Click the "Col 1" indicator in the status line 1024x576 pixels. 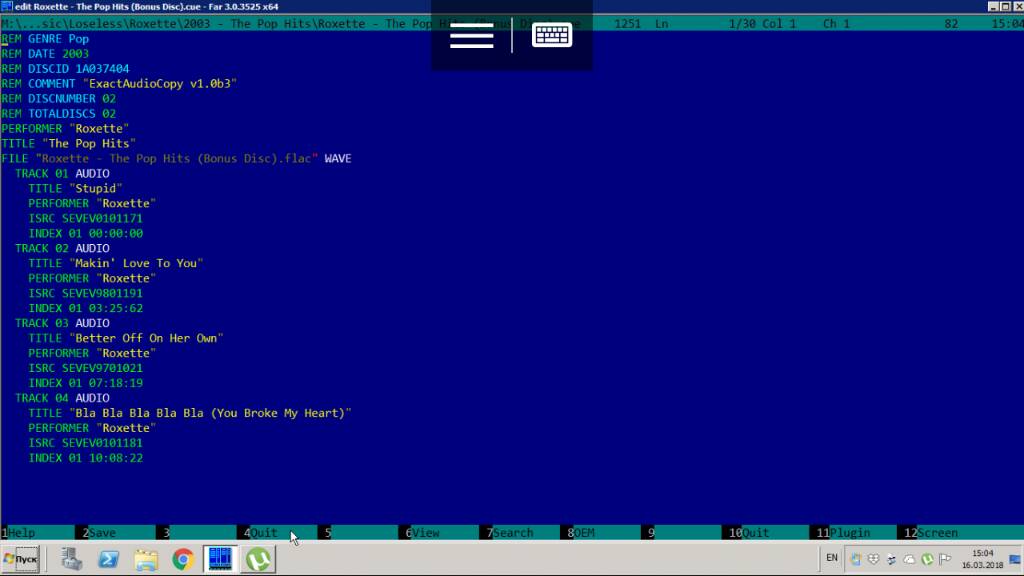click(780, 24)
